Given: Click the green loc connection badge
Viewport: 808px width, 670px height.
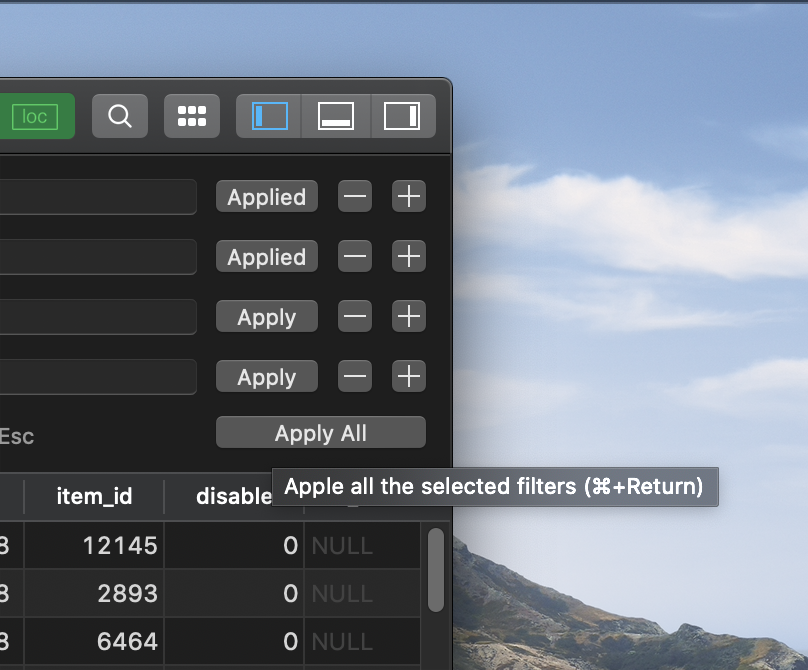Looking at the screenshot, I should (x=37, y=115).
